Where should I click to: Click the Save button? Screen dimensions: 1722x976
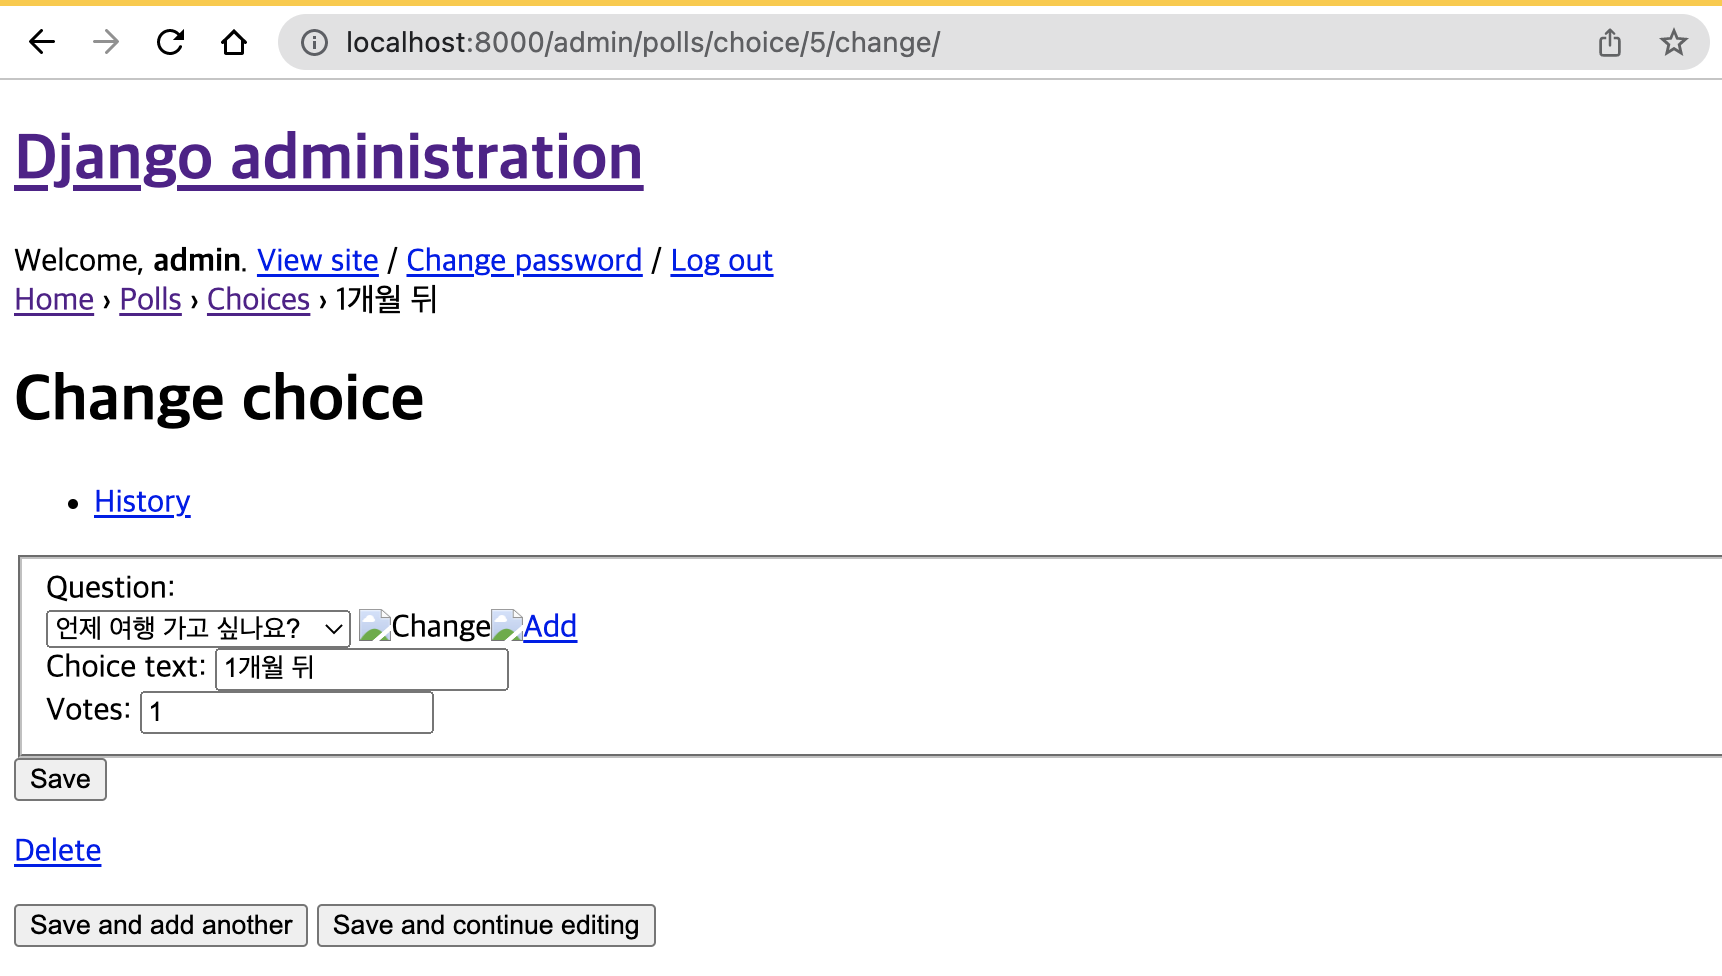click(x=60, y=779)
